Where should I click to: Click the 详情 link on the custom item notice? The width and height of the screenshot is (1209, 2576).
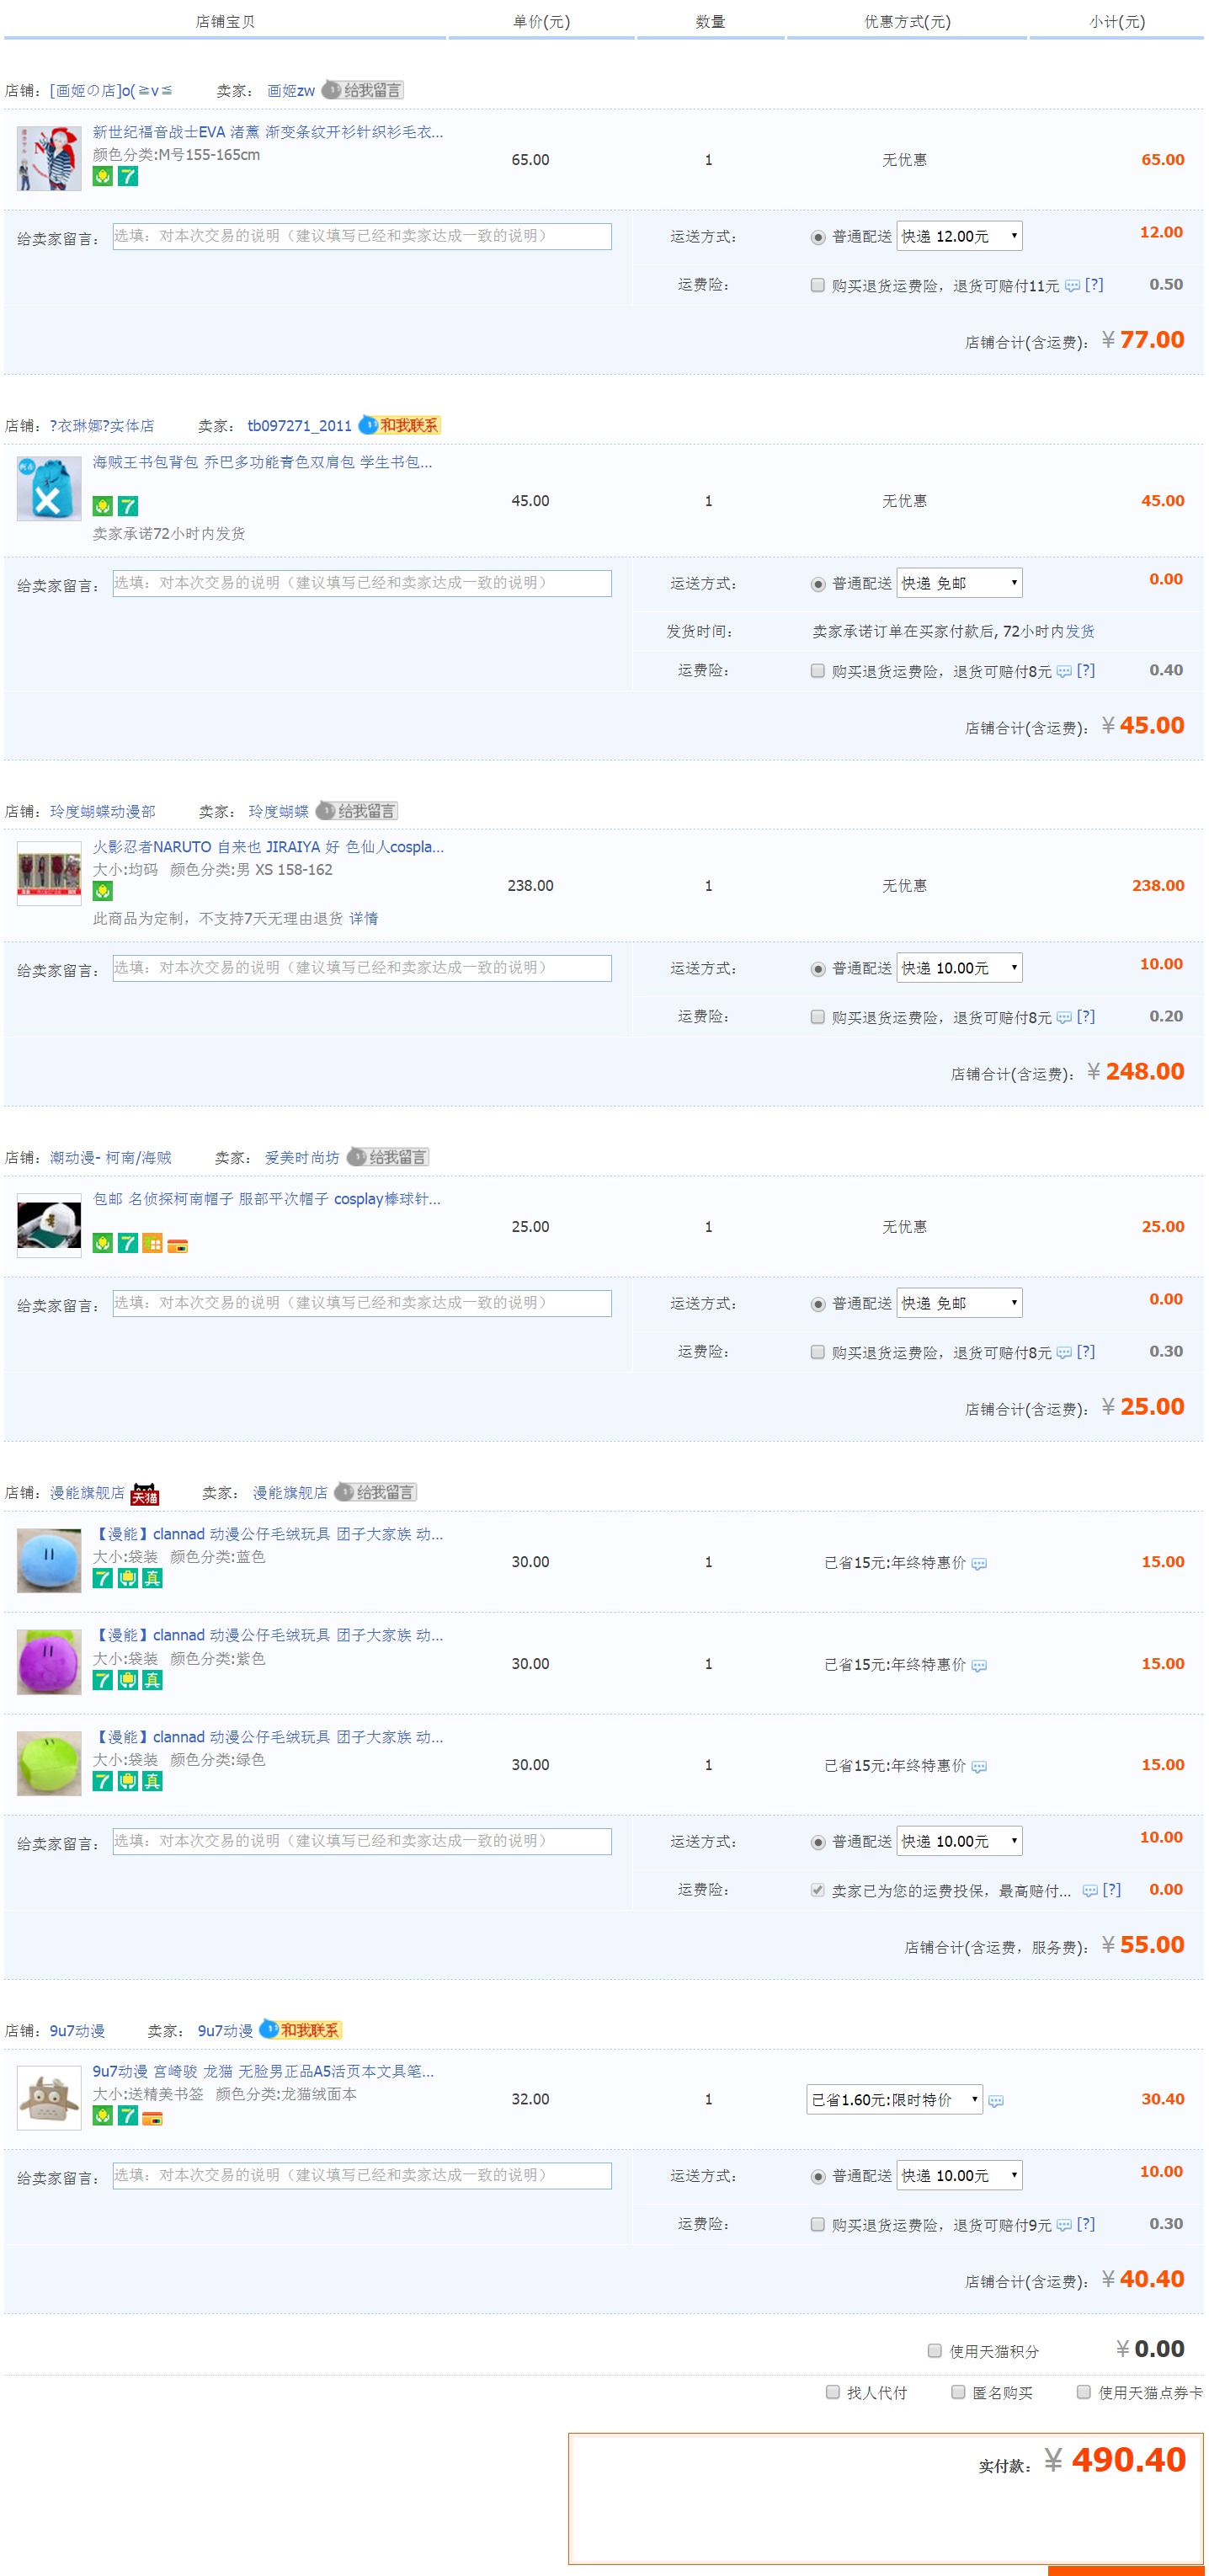pyautogui.click(x=363, y=918)
